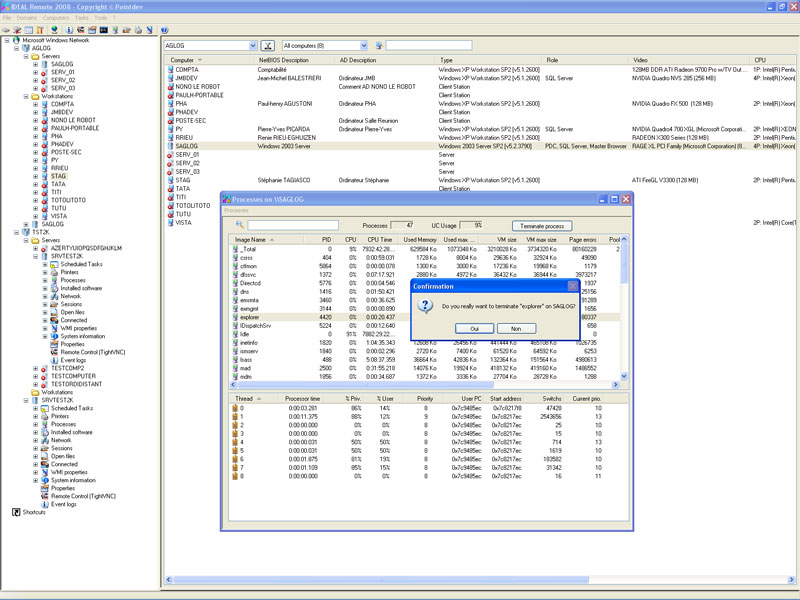Expand the TESTCOMP2 tree node
Screen dimensions: 800x600
coord(35,368)
